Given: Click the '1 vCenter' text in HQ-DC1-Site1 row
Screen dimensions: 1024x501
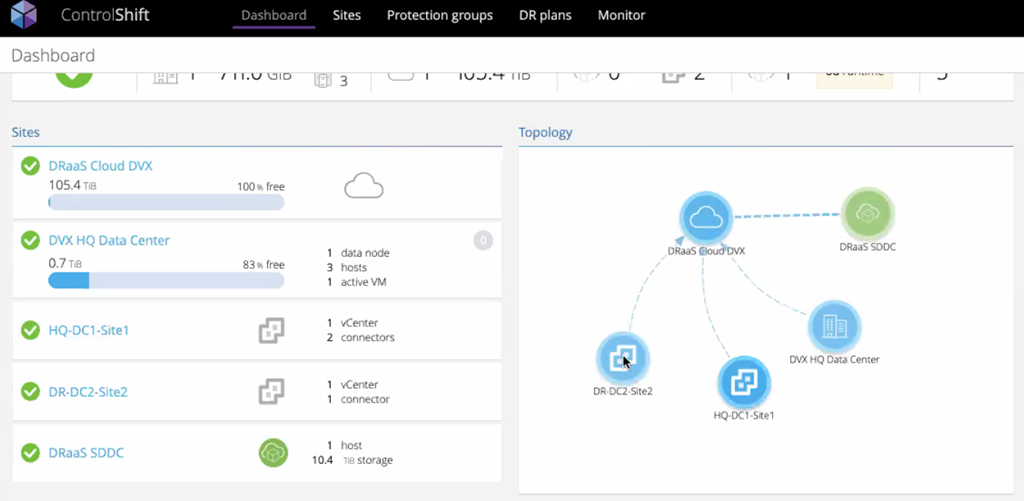Looking at the screenshot, I should (x=352, y=323).
